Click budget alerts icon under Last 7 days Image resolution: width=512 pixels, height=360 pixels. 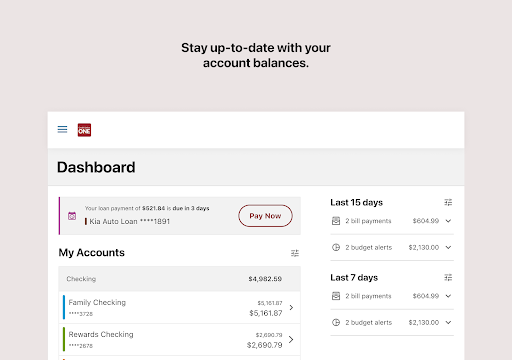click(x=336, y=322)
